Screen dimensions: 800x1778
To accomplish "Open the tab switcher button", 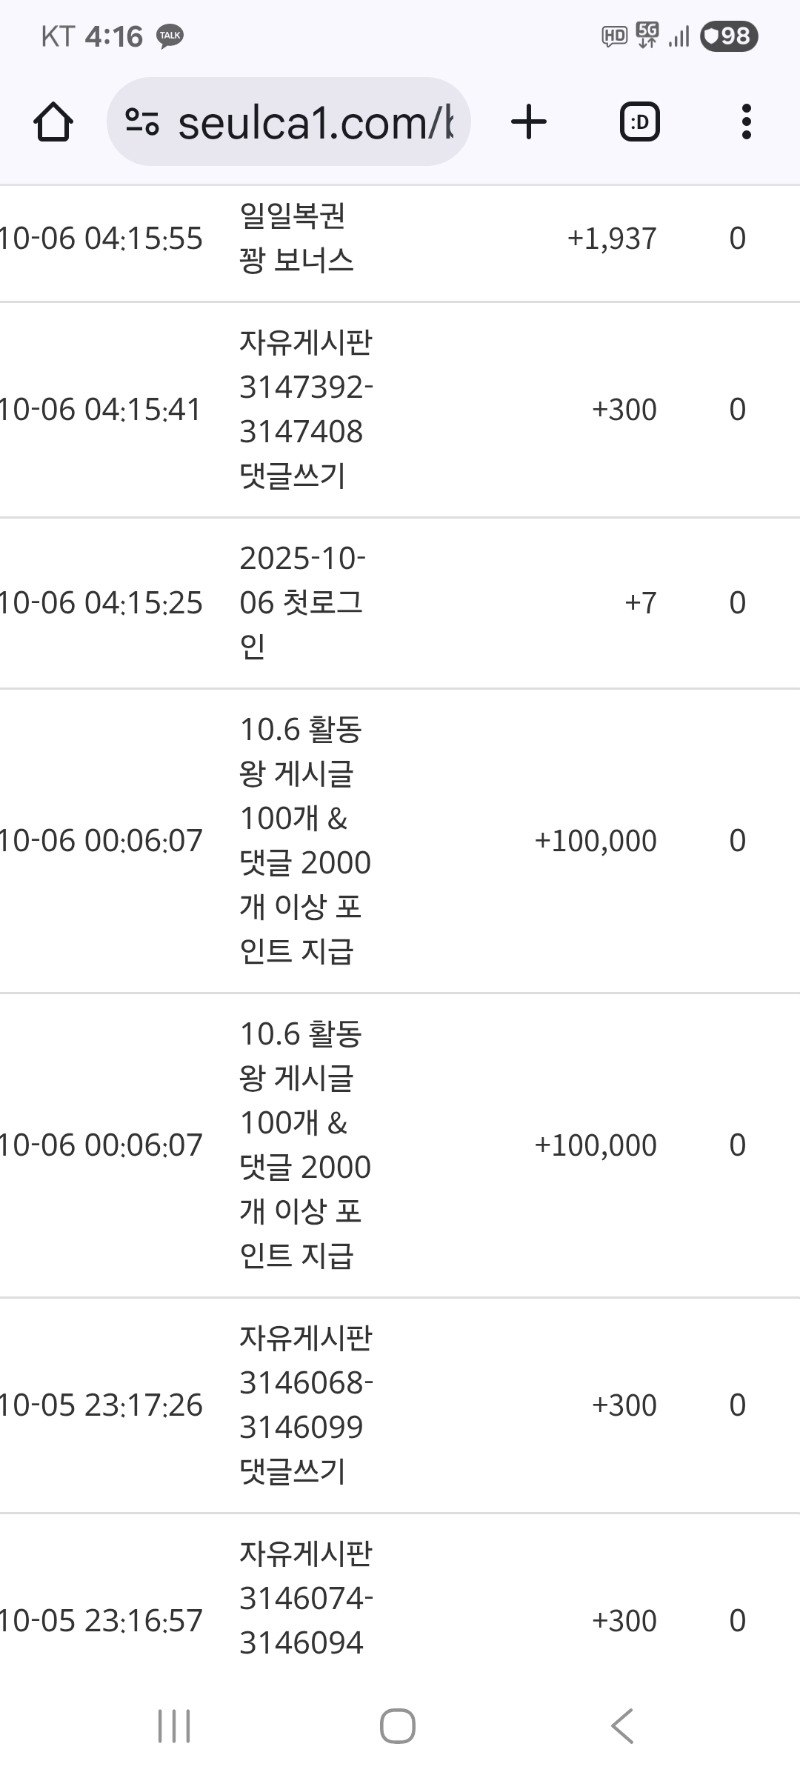I will coord(639,122).
